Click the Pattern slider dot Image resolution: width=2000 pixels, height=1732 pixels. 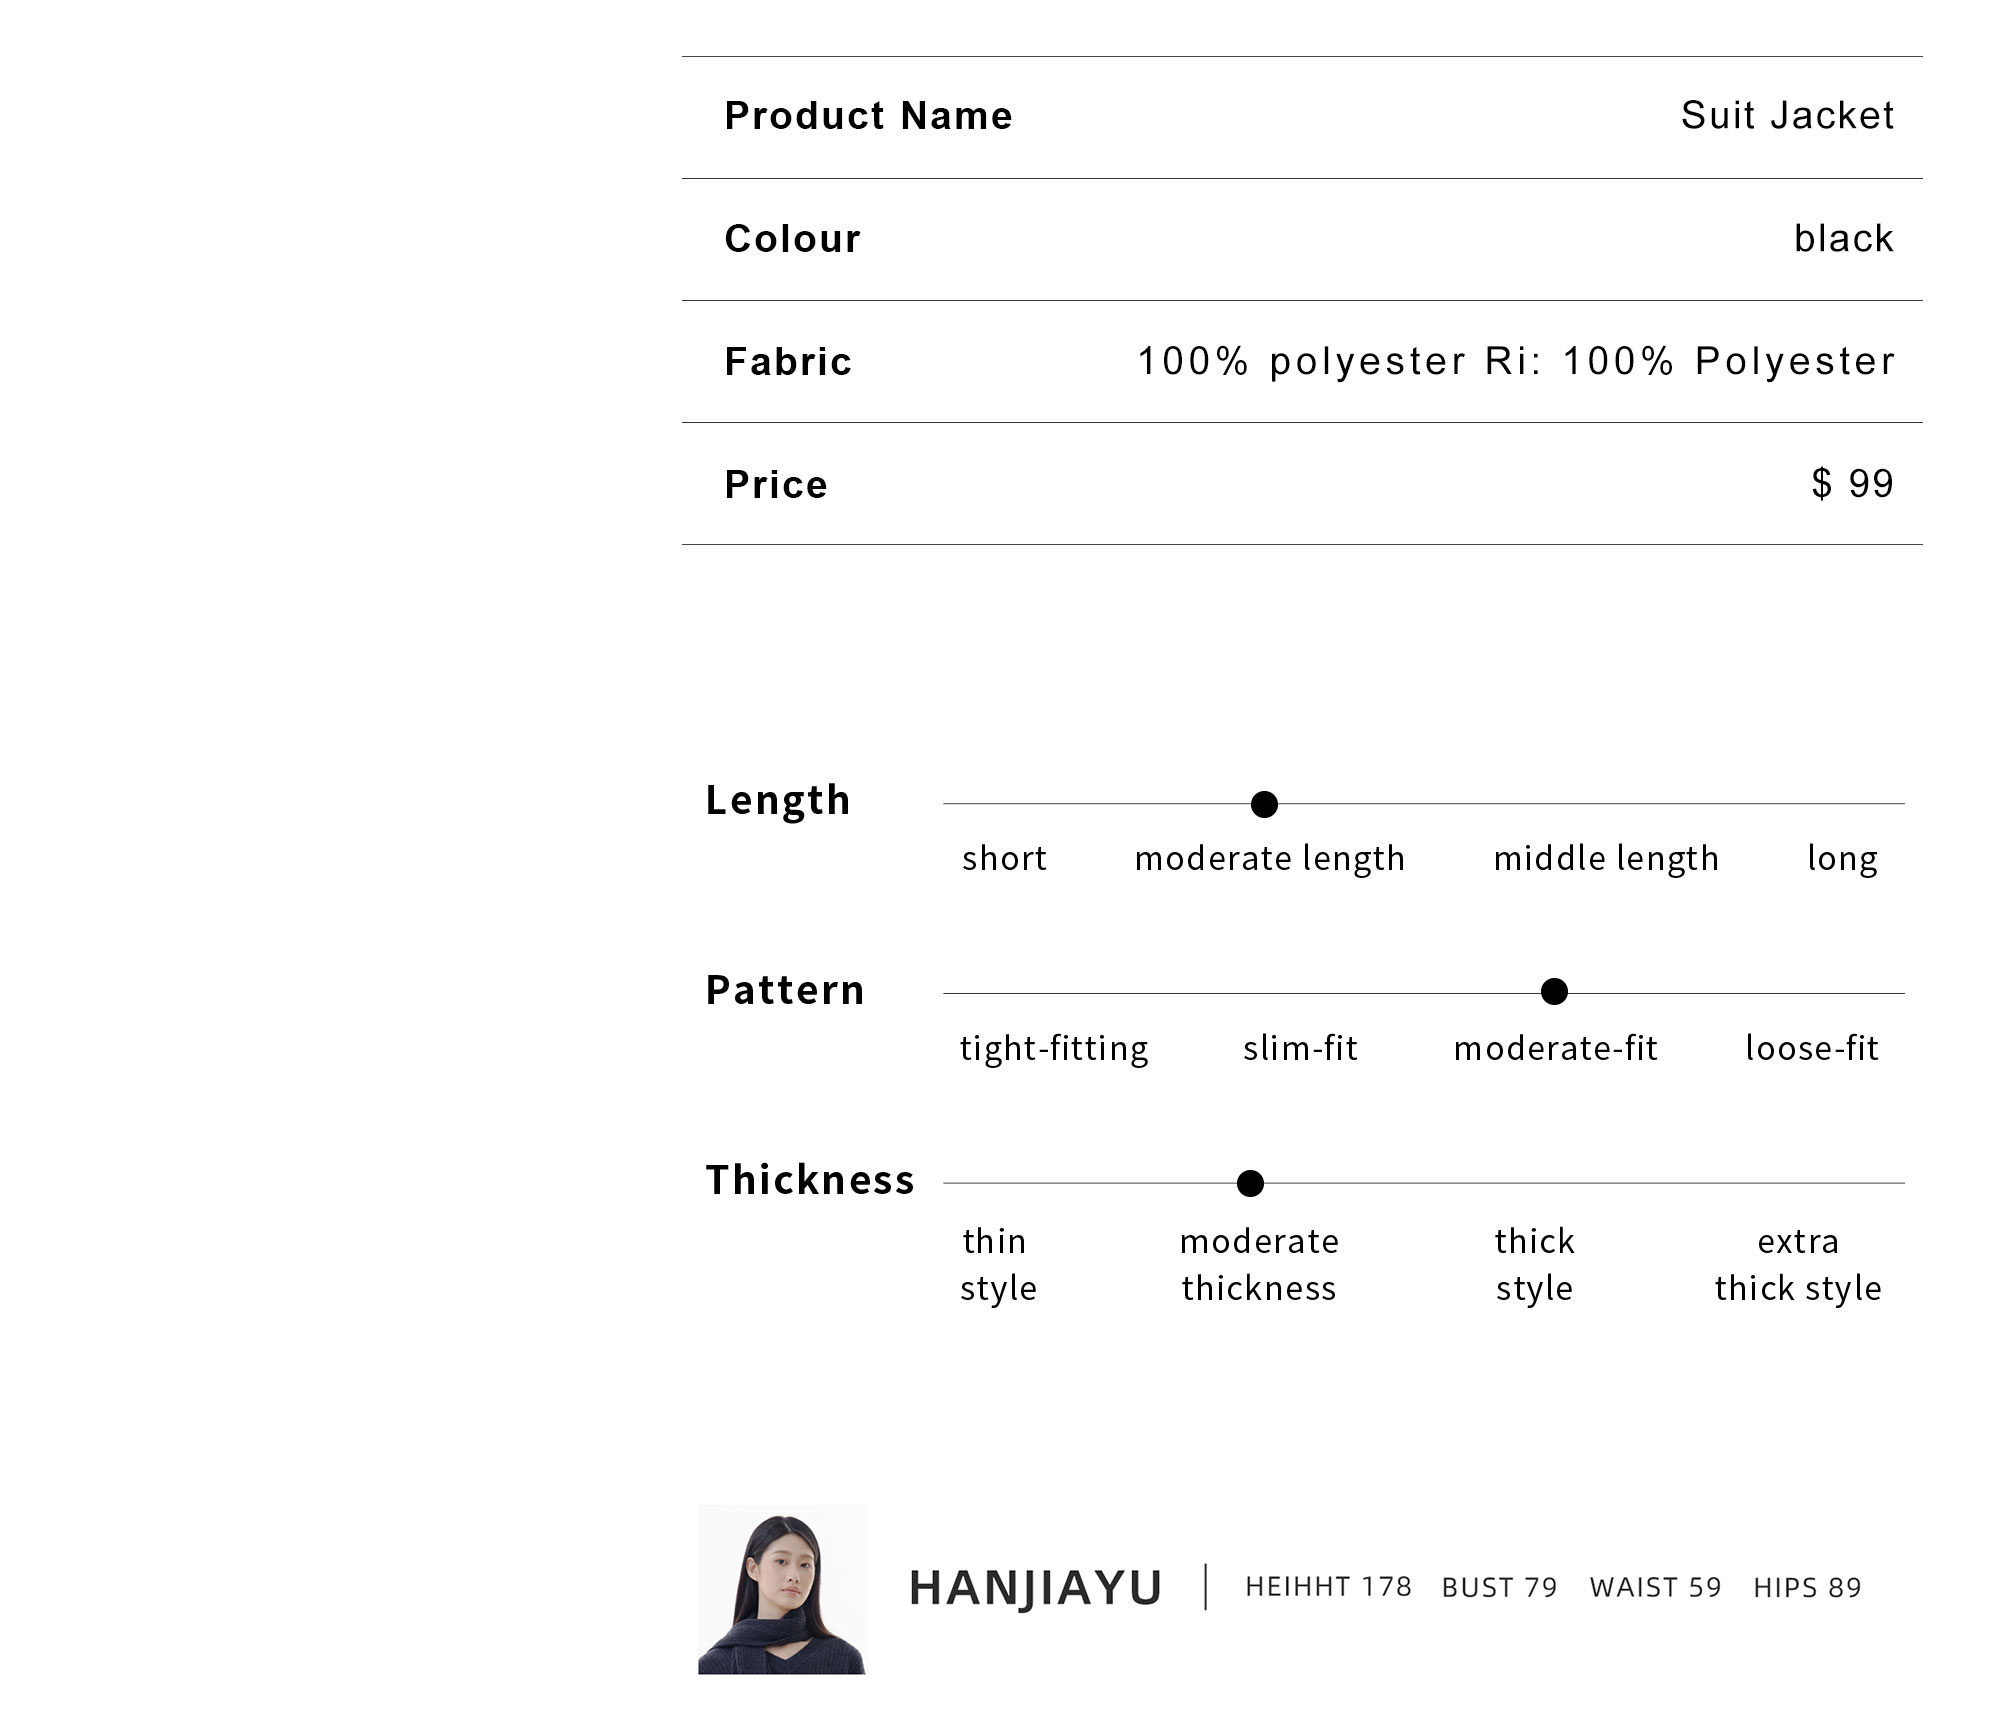1554,992
